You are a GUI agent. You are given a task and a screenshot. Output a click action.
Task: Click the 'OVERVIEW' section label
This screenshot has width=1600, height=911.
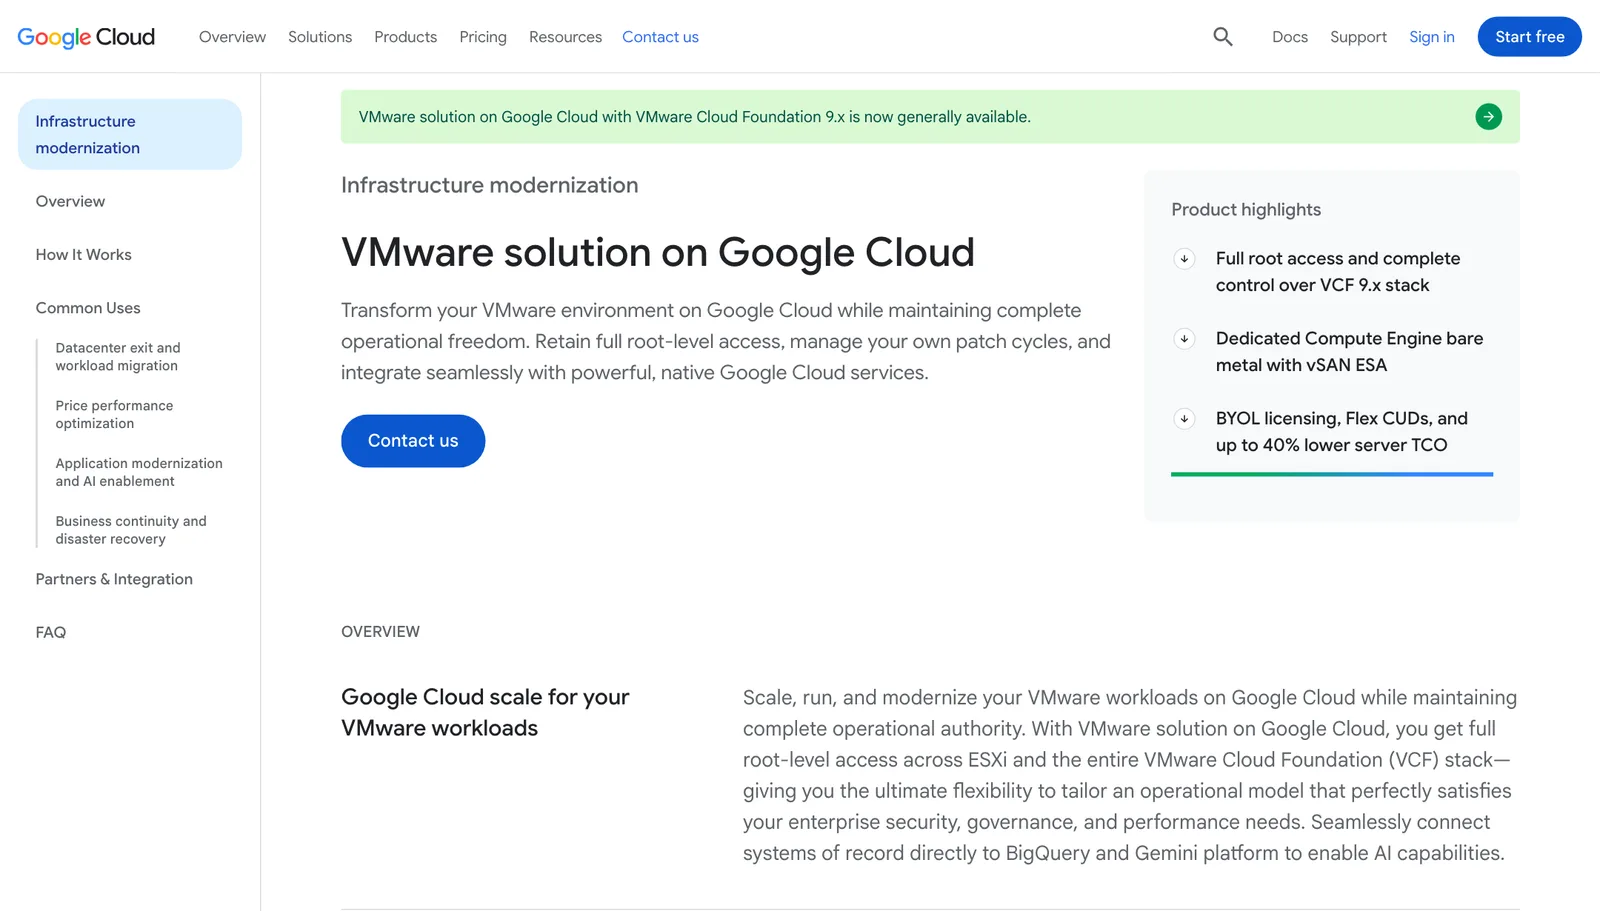pyautogui.click(x=380, y=632)
